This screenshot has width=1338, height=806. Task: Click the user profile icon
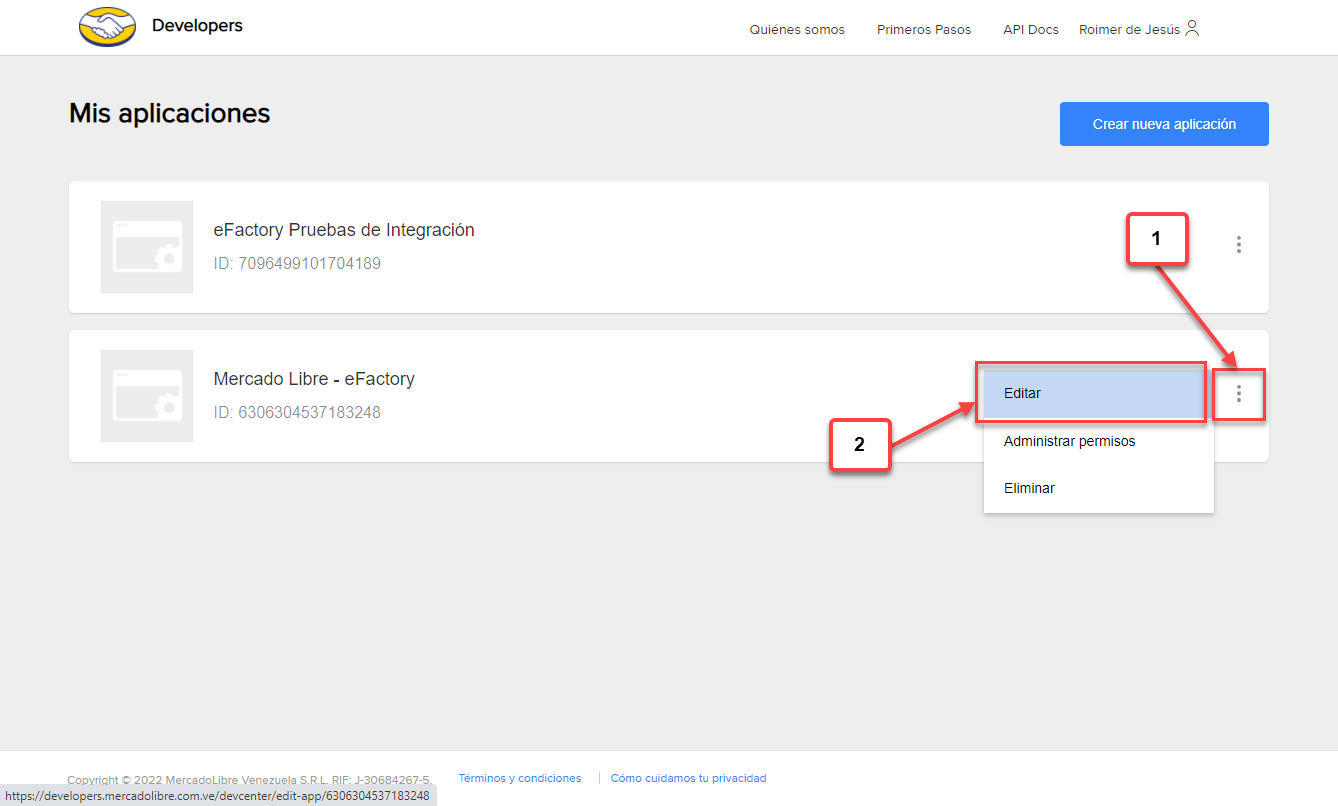pyautogui.click(x=1192, y=29)
